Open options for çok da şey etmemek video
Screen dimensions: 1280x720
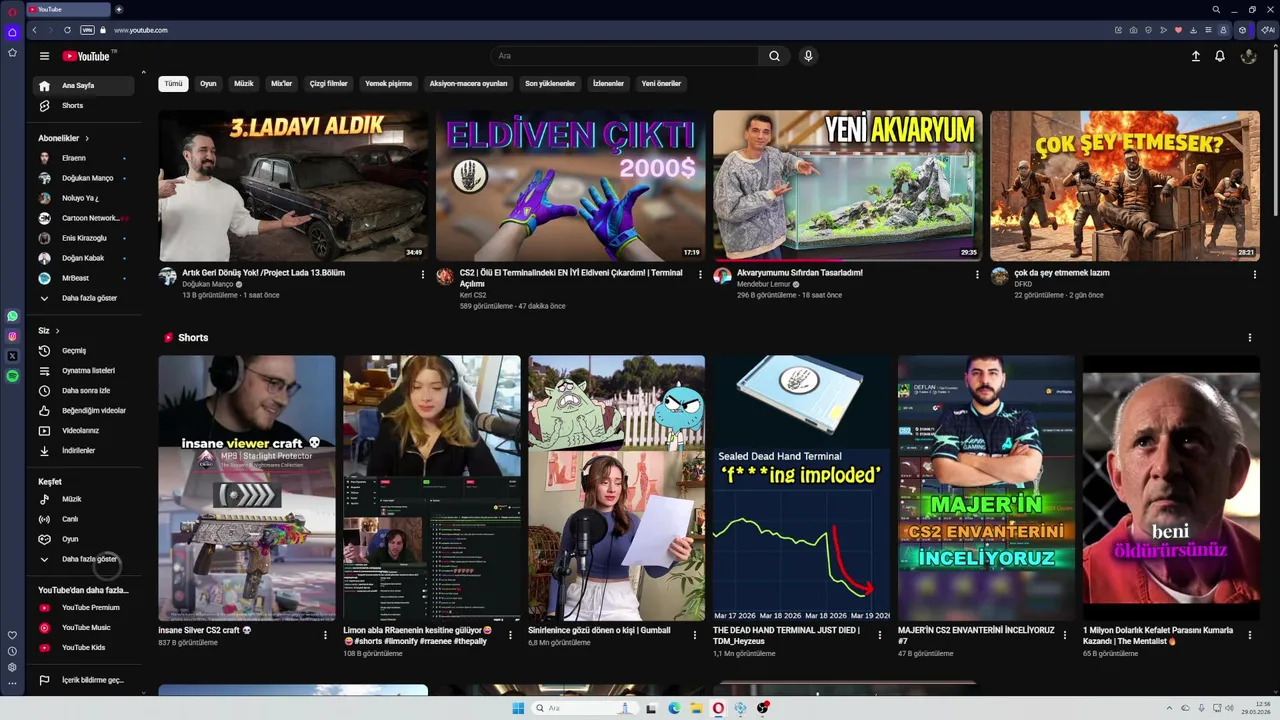pyautogui.click(x=1254, y=274)
